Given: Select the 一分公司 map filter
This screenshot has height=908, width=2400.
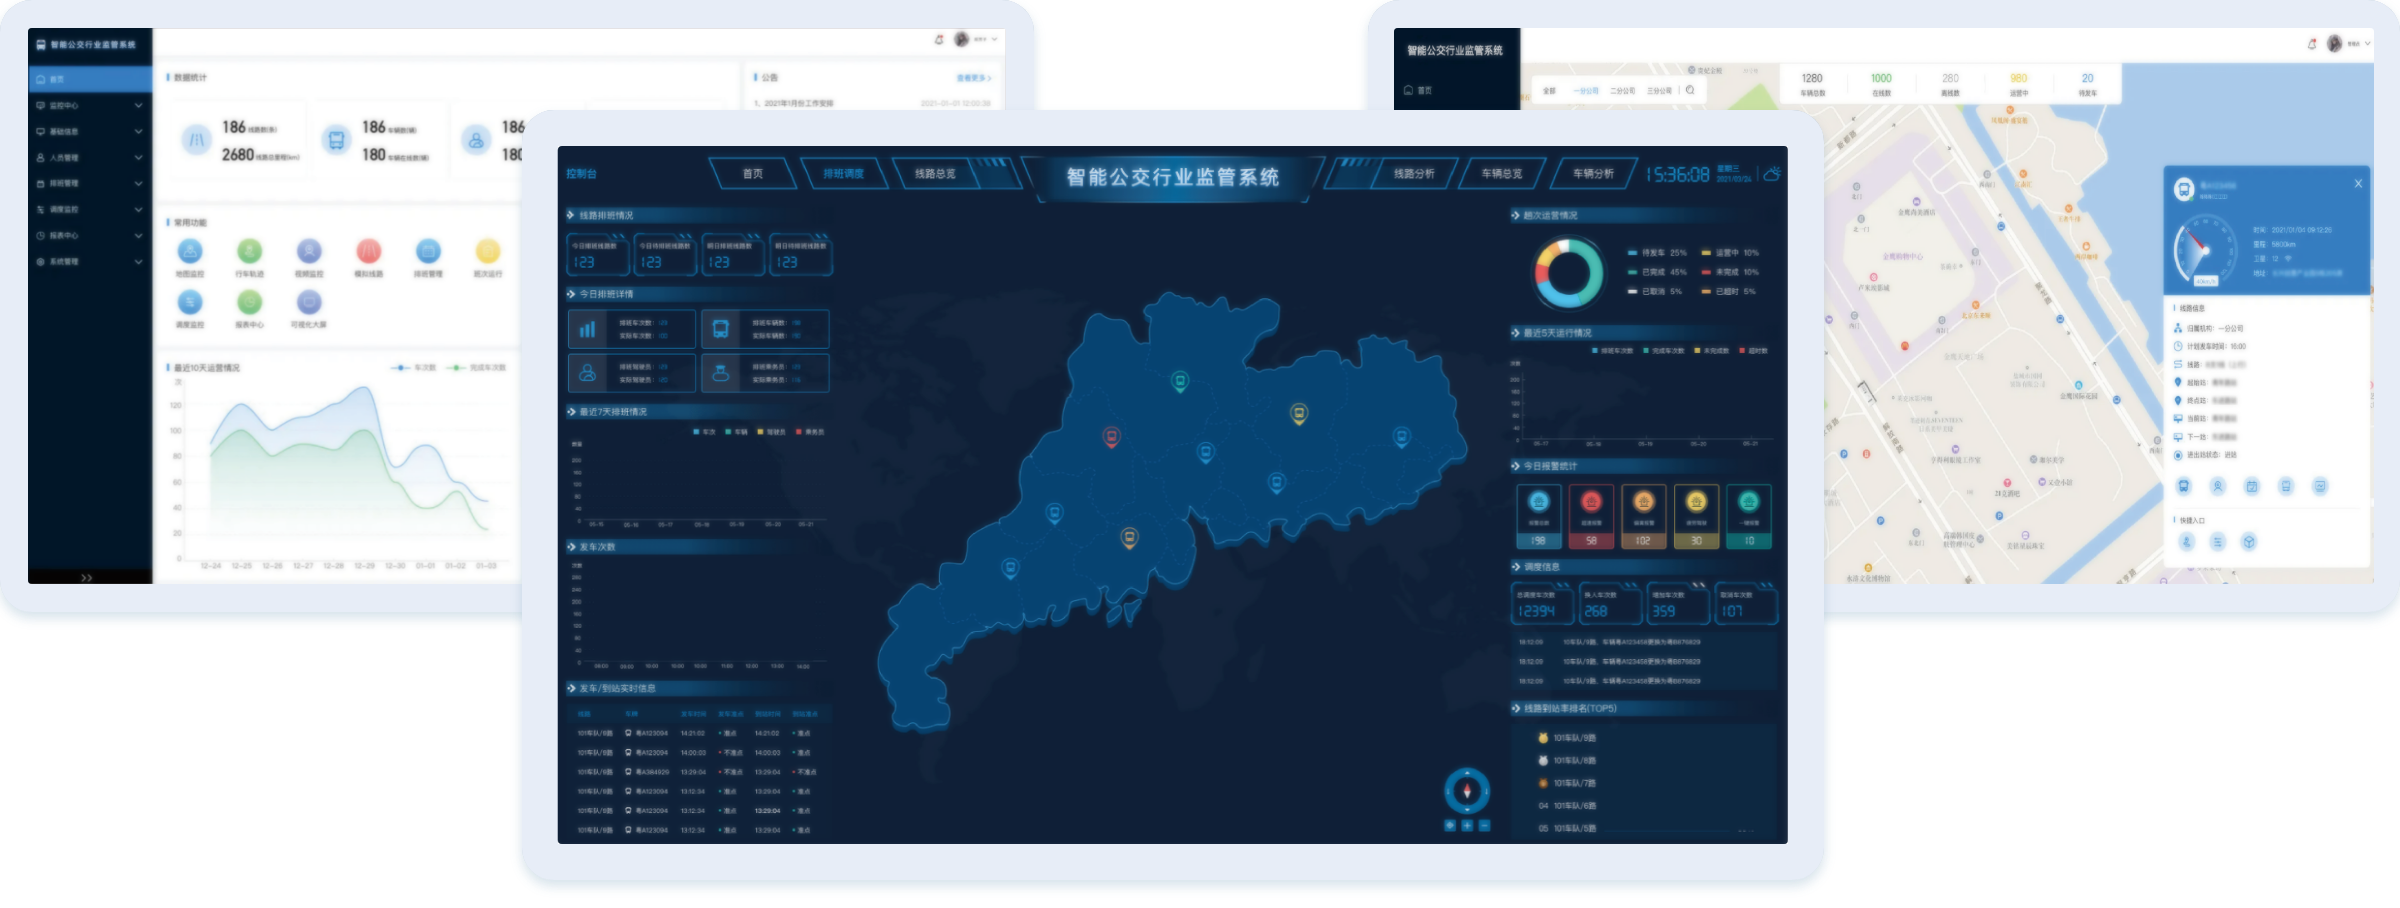Looking at the screenshot, I should [x=1586, y=90].
